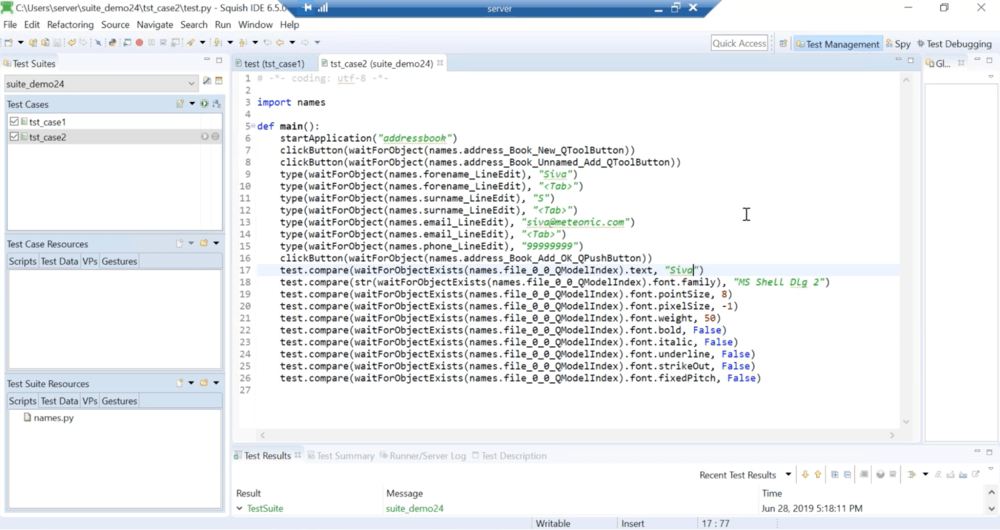1000x530 pixels.
Task: Collapse the def main() fold marker
Action: pos(253,126)
